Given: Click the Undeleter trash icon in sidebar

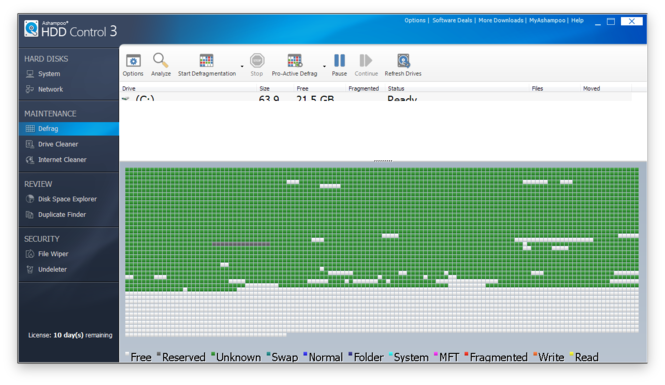Looking at the screenshot, I should [x=30, y=269].
